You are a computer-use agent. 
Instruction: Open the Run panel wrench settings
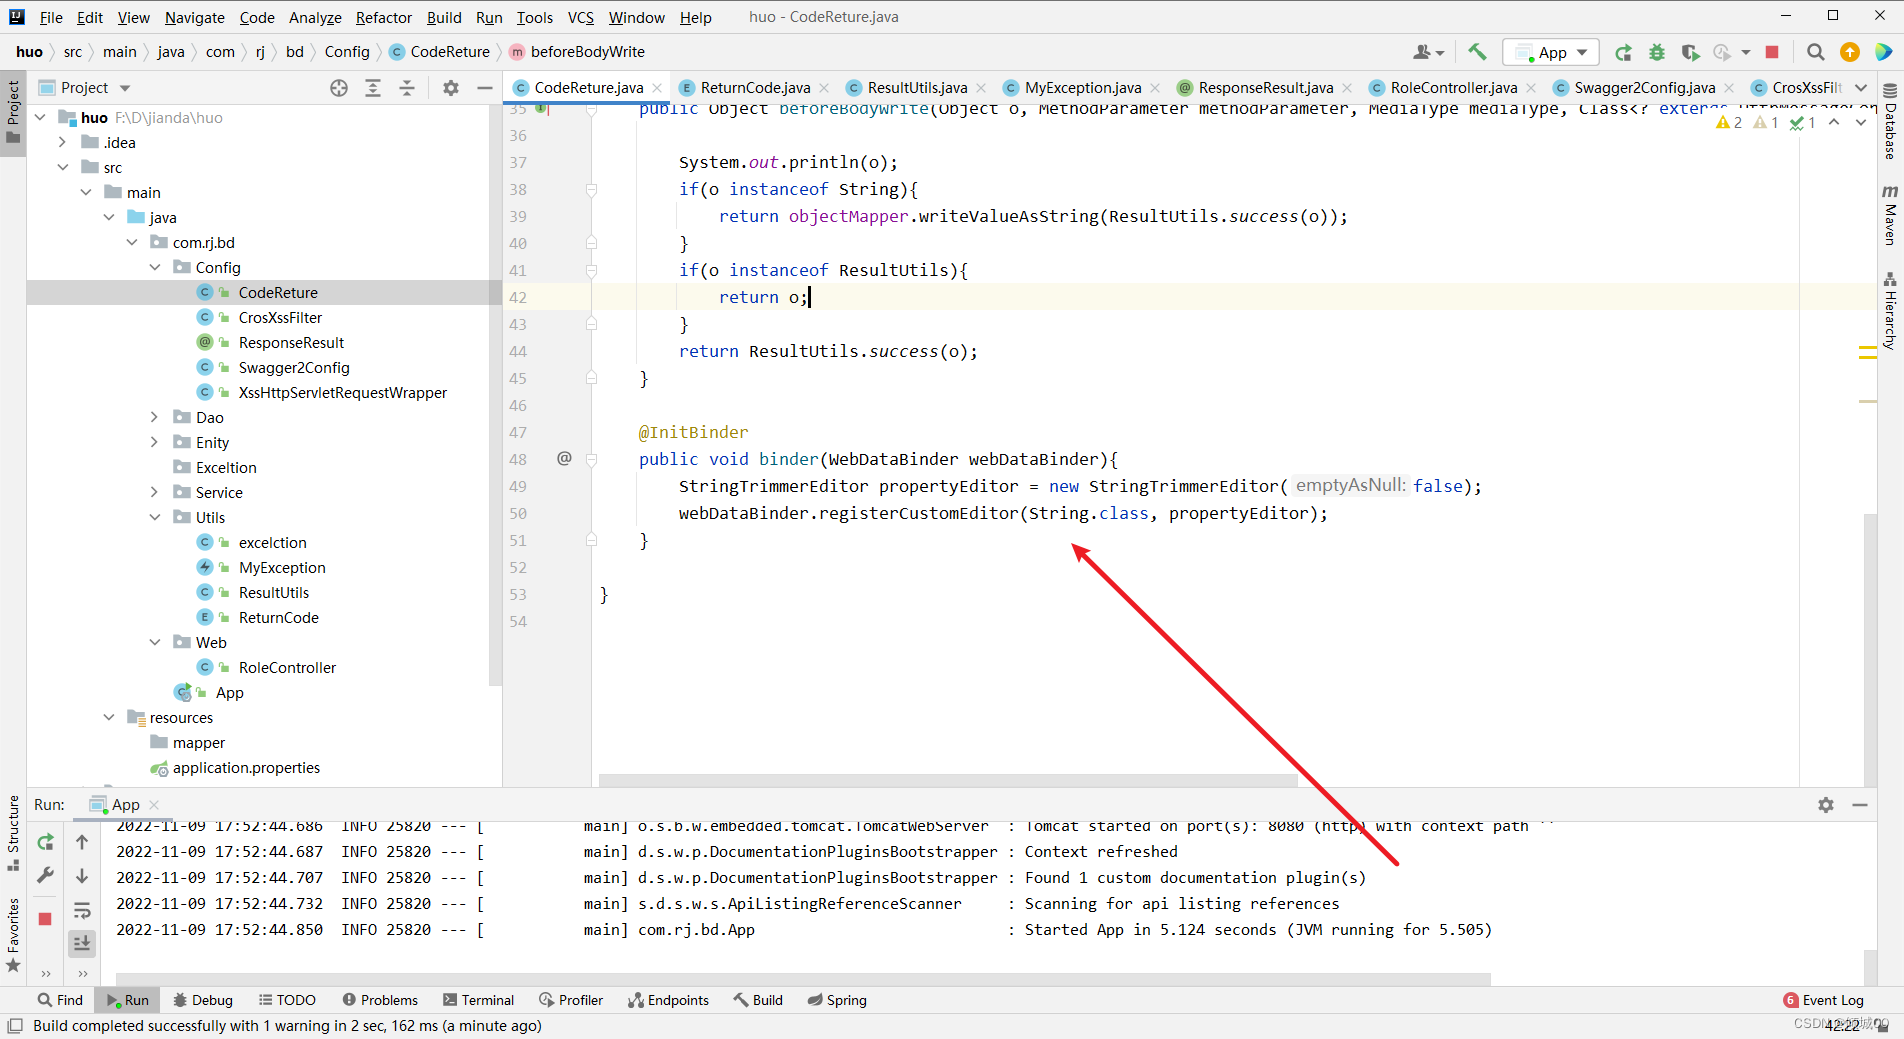tap(45, 875)
